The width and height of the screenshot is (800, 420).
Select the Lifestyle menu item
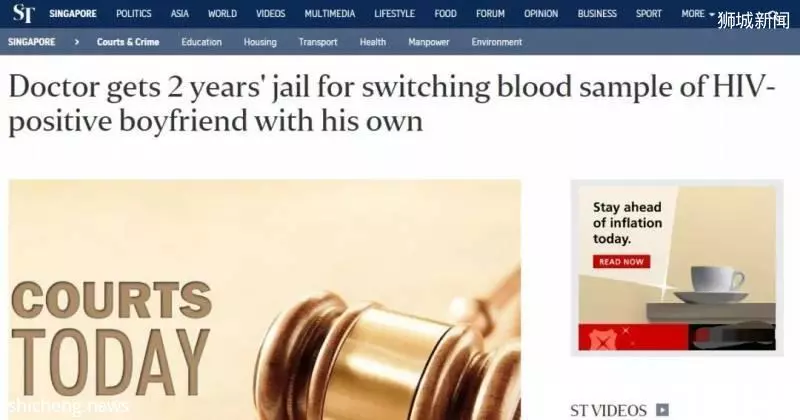click(394, 14)
